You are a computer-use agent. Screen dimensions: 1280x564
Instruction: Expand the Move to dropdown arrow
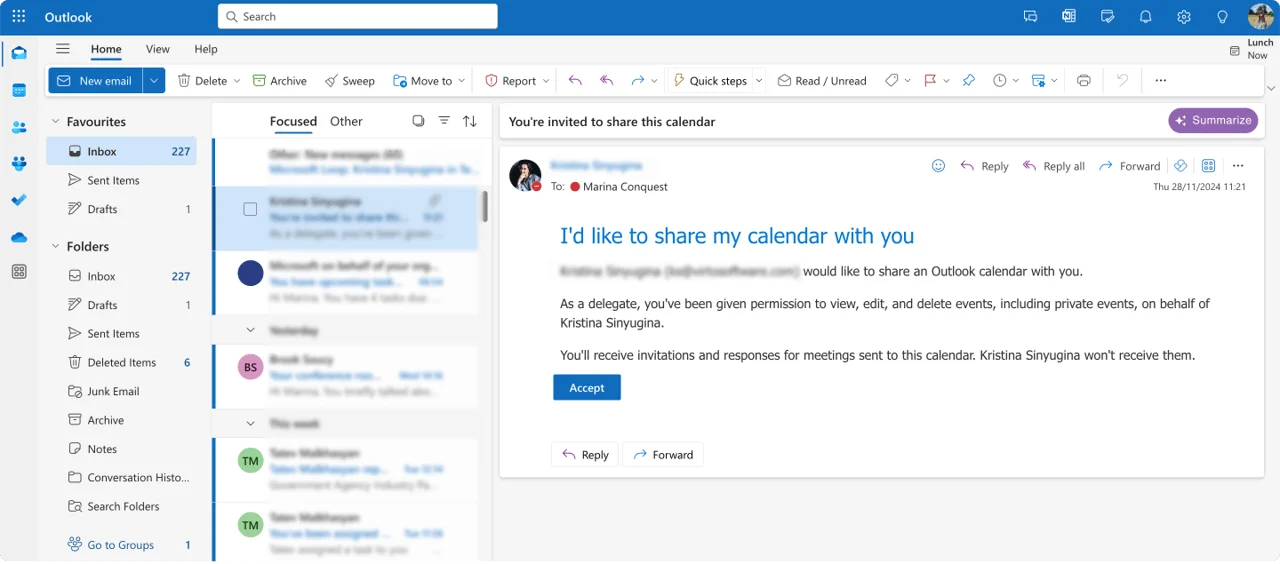point(462,81)
